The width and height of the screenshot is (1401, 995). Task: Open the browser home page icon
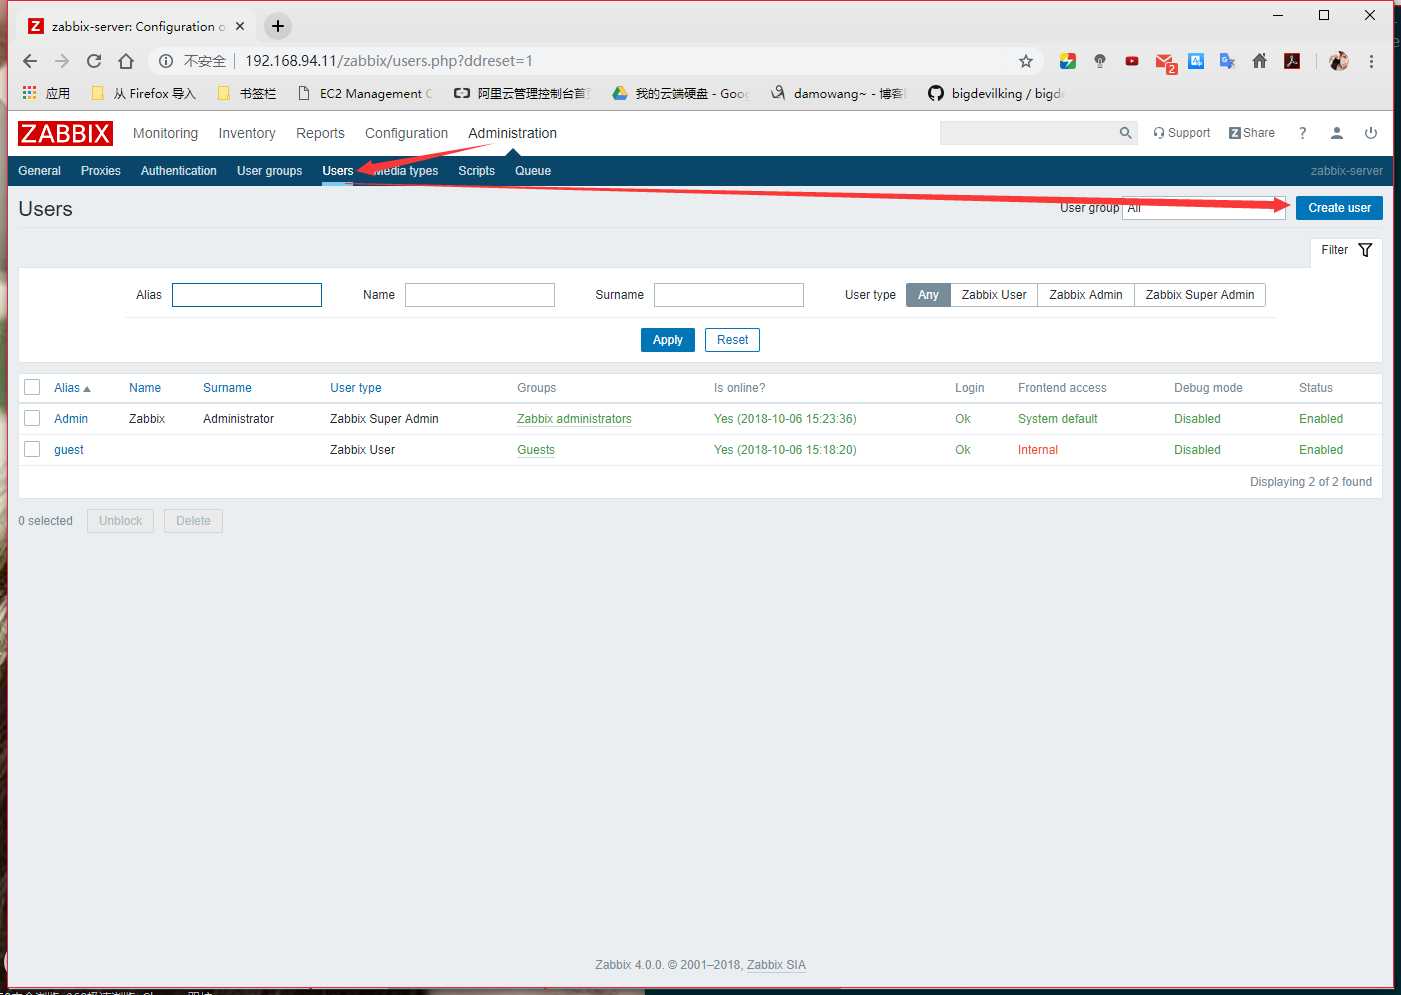(126, 61)
